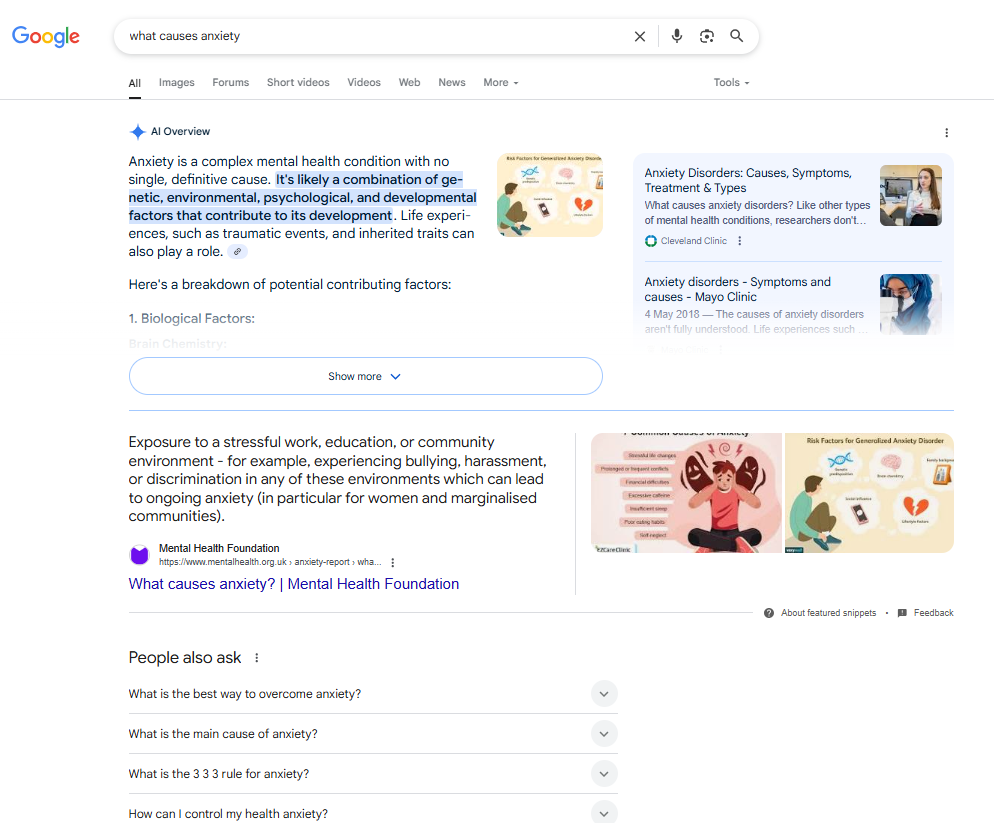
Task: Click the About featured snippets link
Action: (828, 613)
